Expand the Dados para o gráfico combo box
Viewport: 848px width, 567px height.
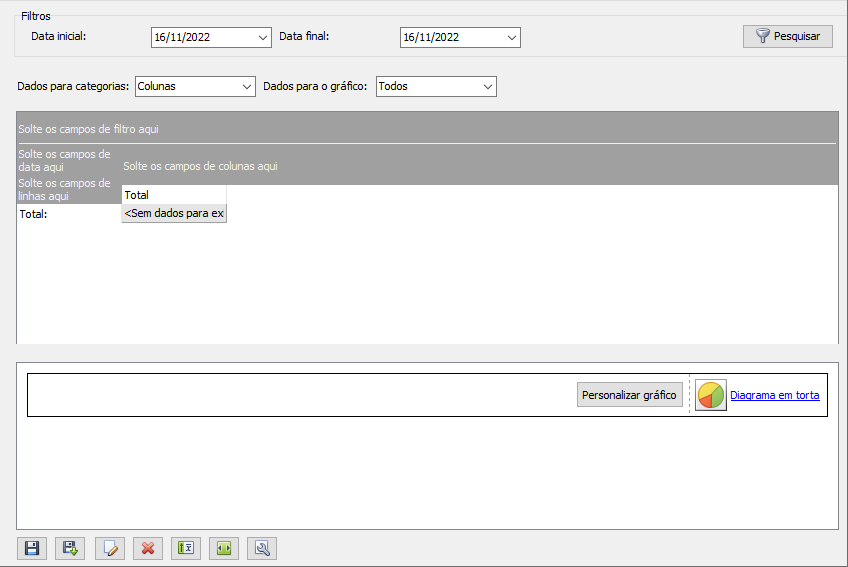coord(488,87)
